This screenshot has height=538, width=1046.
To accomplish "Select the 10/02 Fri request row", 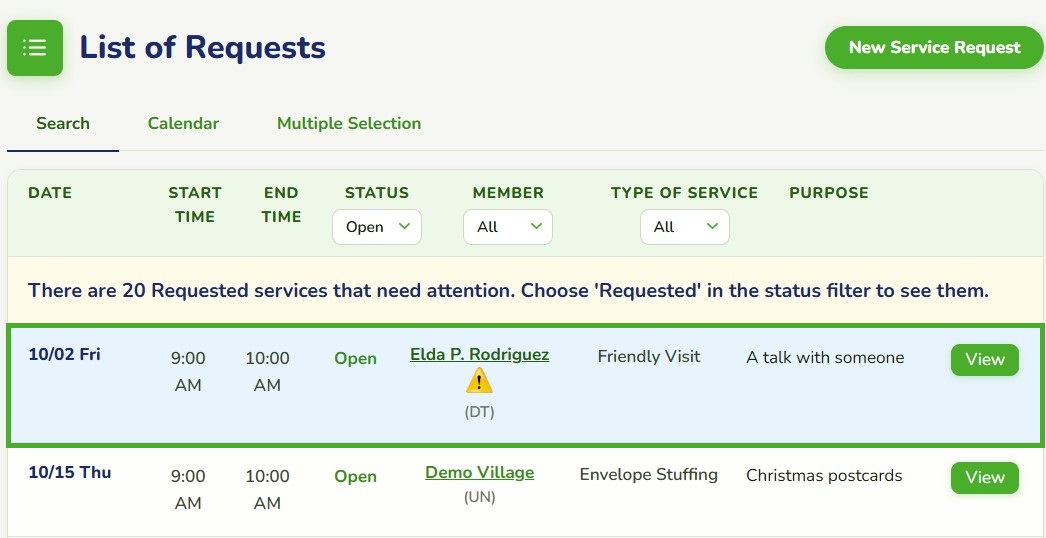I will click(x=526, y=385).
